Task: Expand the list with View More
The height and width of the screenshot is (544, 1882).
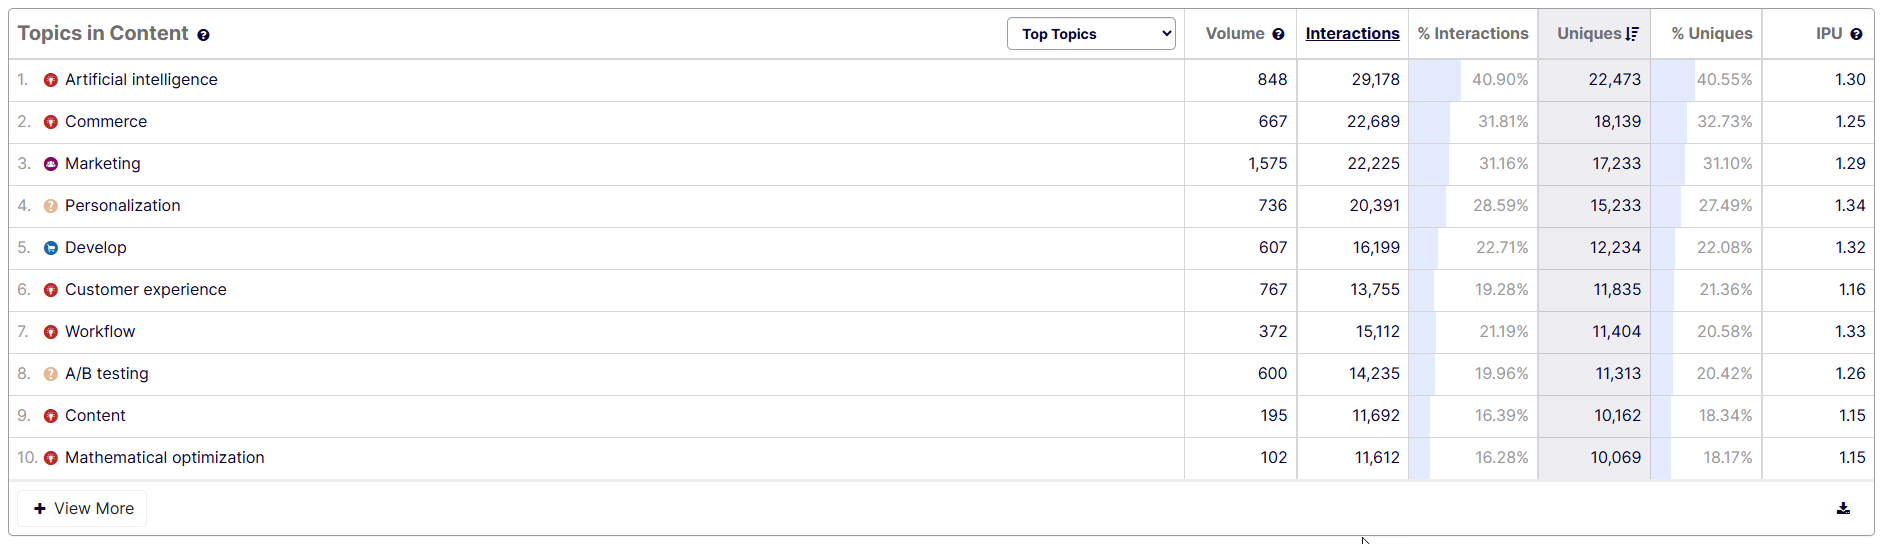Action: tap(83, 508)
